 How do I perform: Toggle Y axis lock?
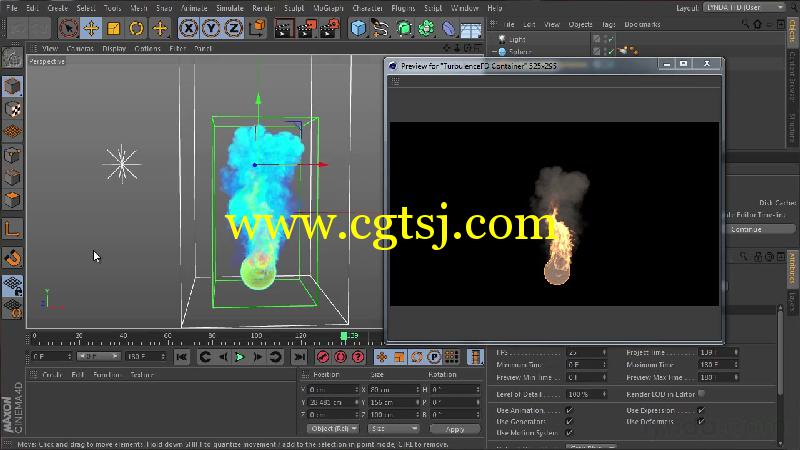coord(211,28)
